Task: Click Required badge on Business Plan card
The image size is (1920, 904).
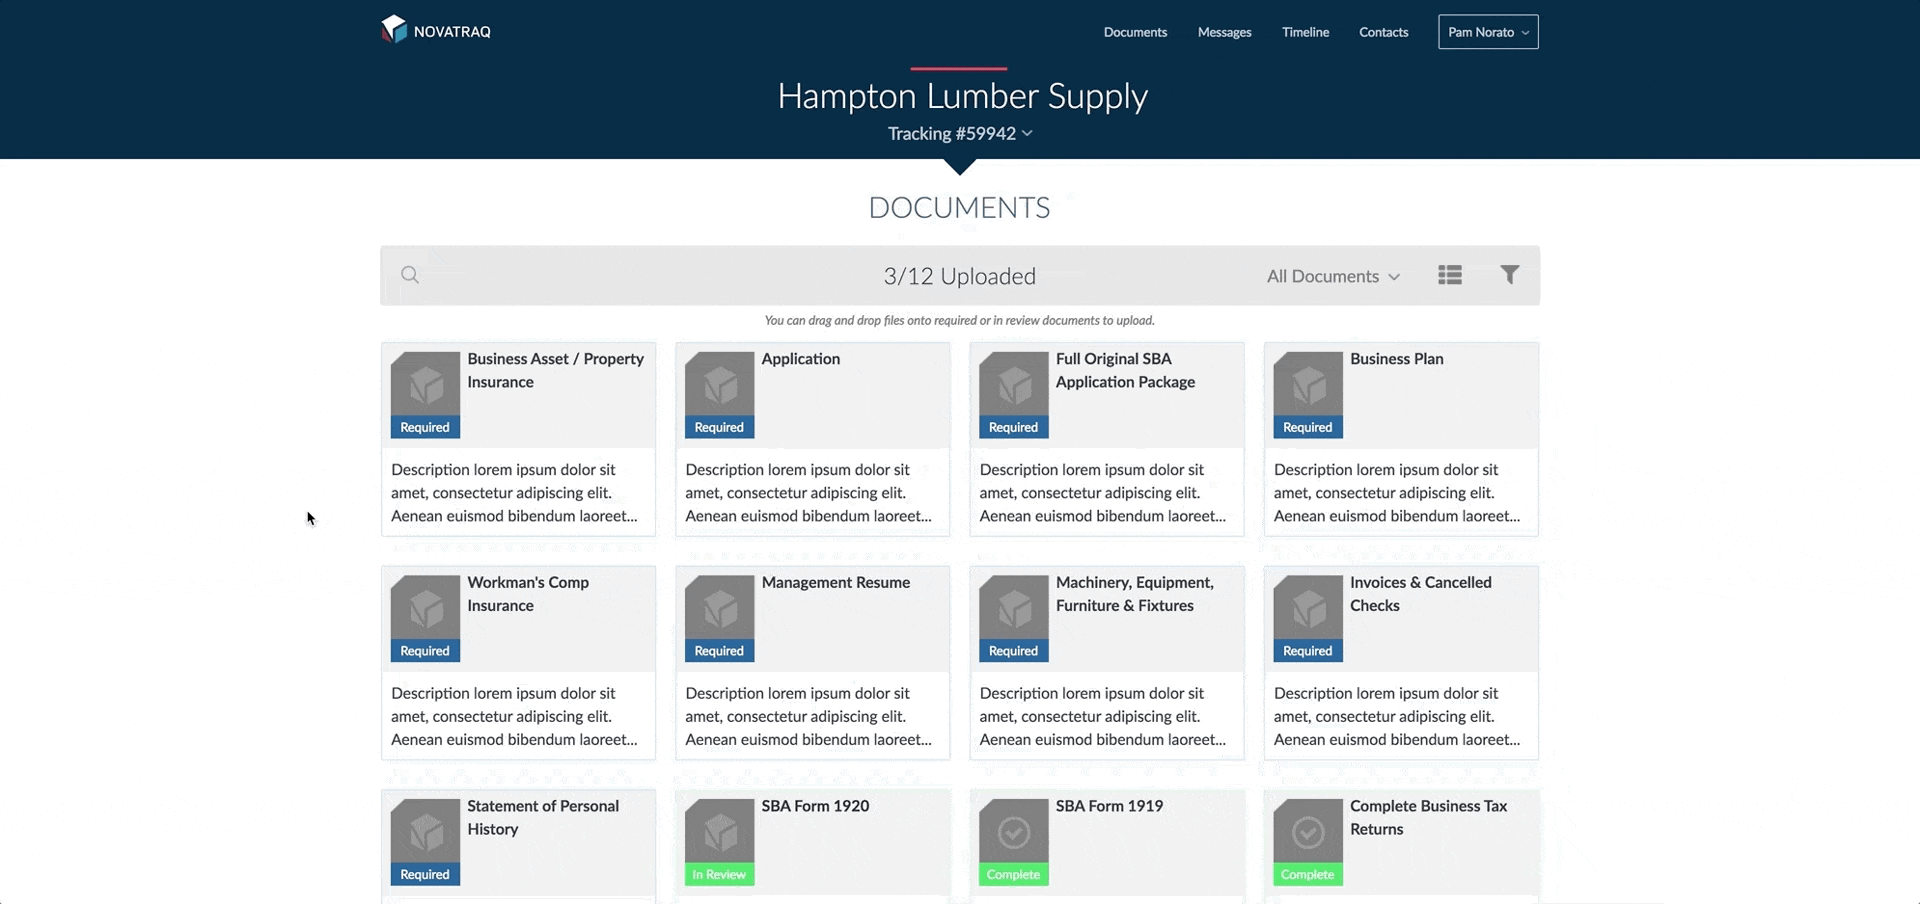Action: coord(1308,427)
